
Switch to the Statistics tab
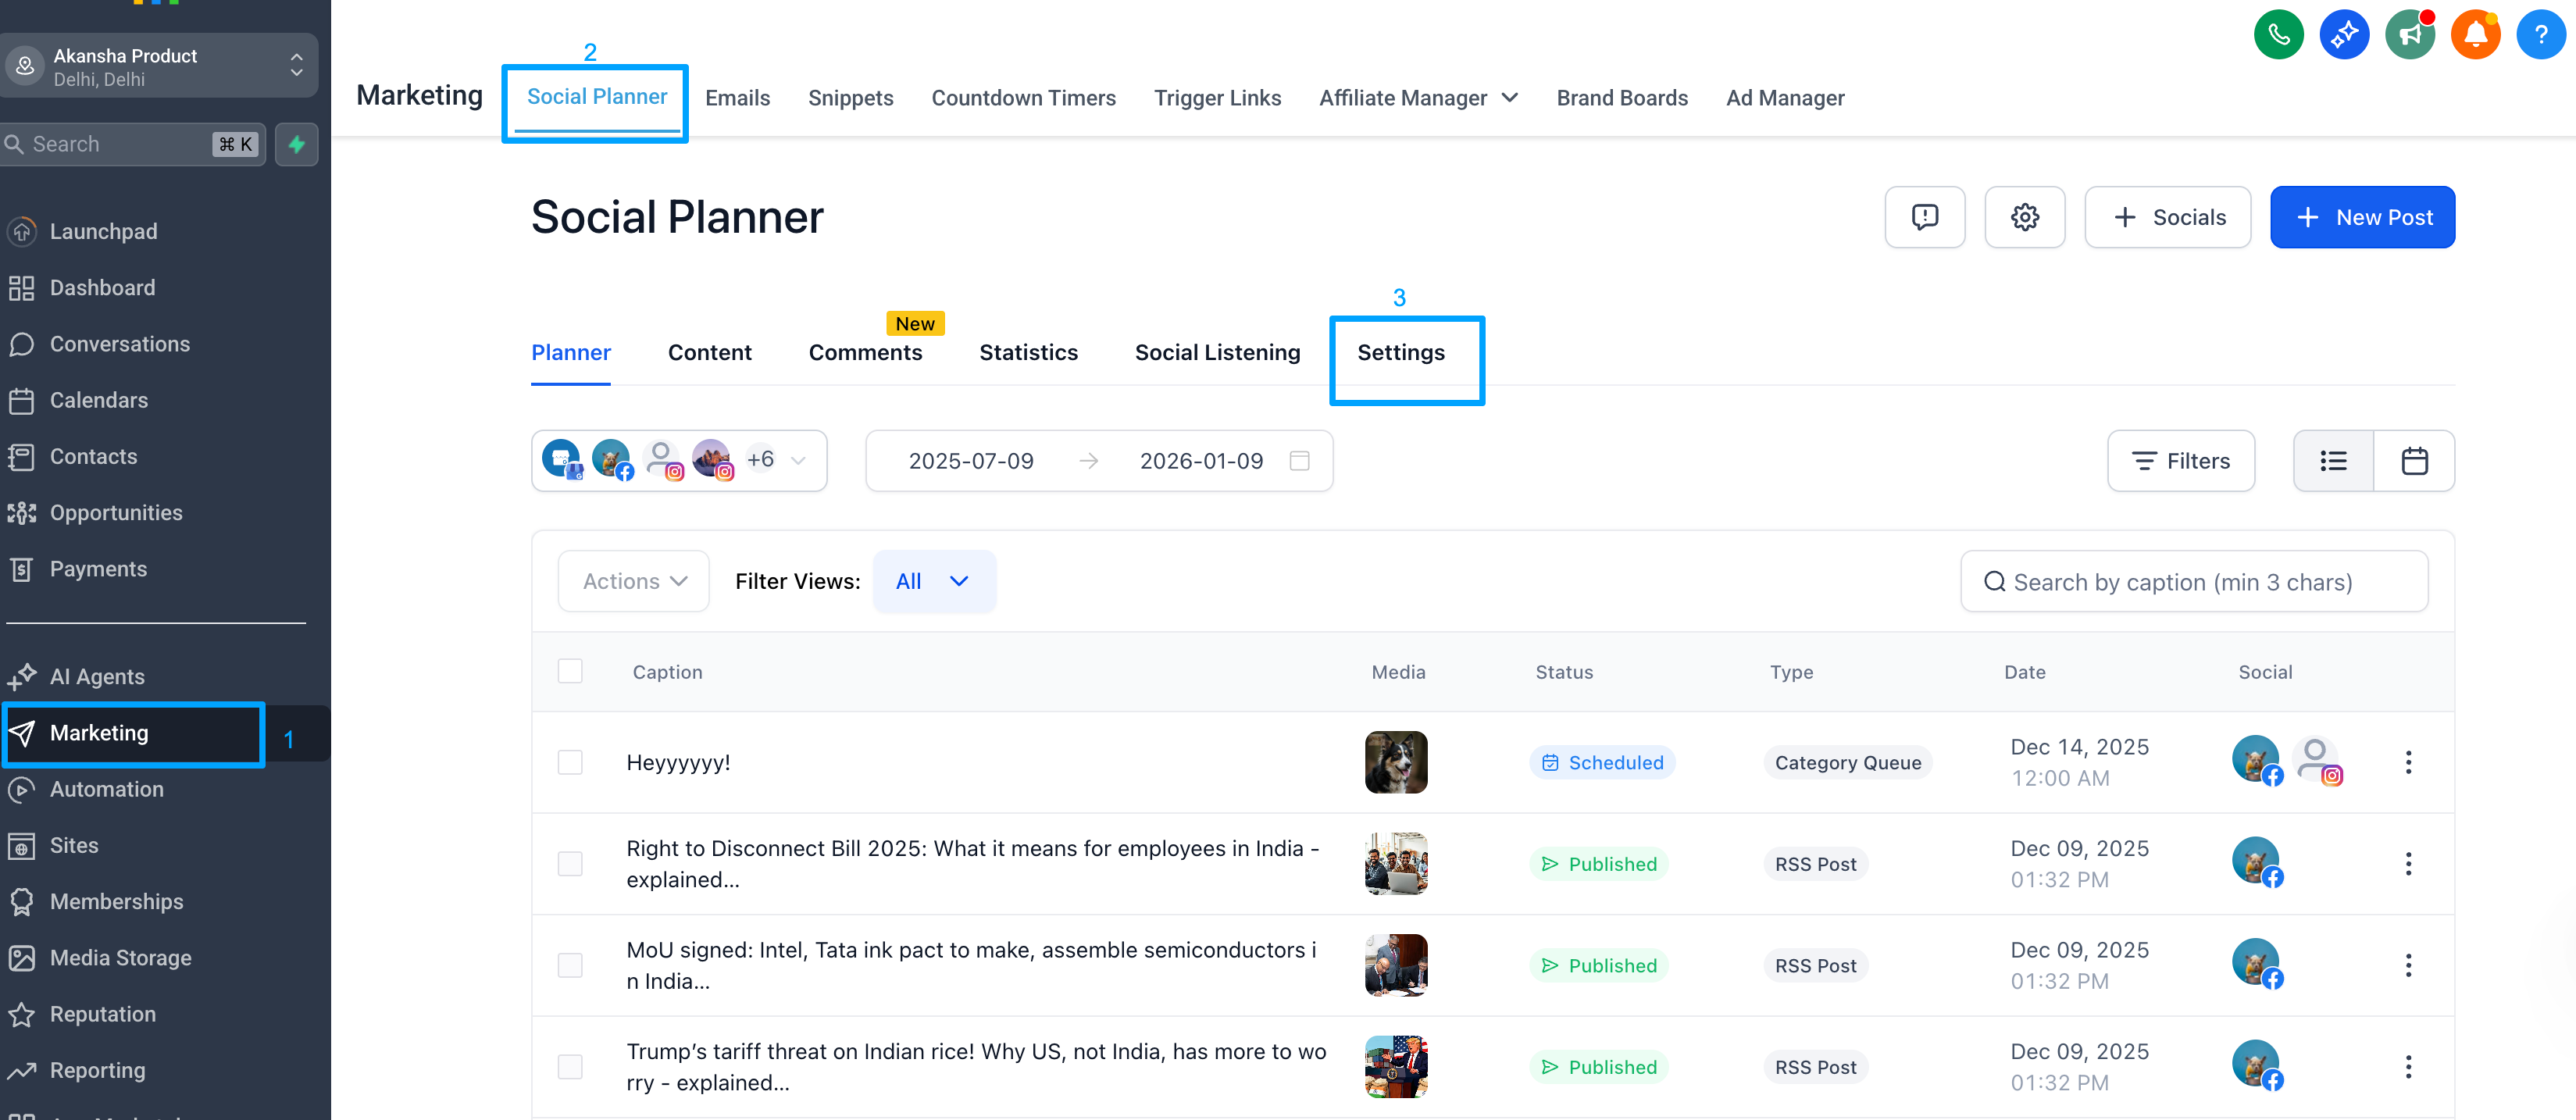[x=1028, y=353]
